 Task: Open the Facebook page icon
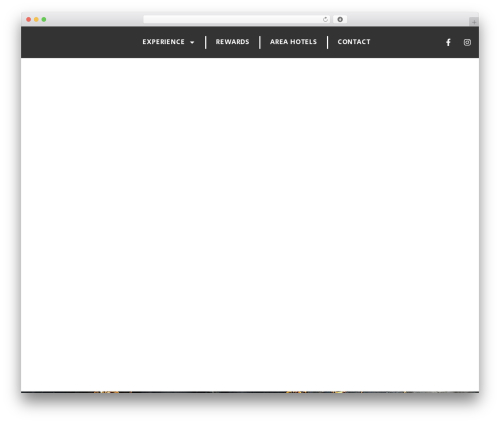[x=448, y=42]
